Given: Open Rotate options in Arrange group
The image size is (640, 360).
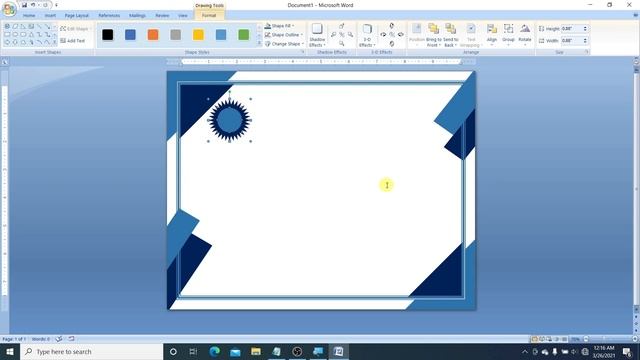Looking at the screenshot, I should pos(524,34).
